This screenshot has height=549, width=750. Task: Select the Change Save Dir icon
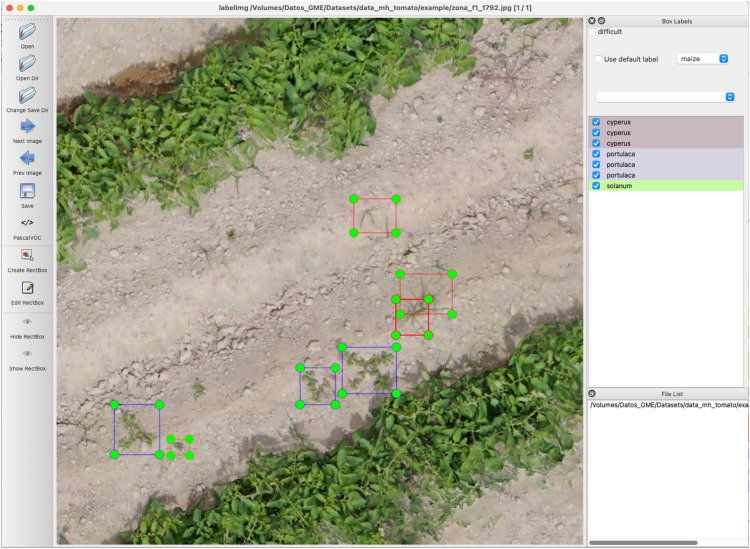[x=27, y=95]
